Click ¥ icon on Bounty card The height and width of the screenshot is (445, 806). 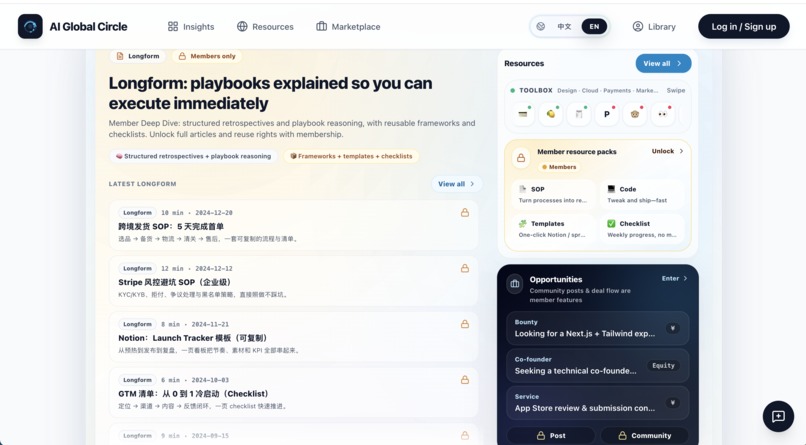(672, 328)
